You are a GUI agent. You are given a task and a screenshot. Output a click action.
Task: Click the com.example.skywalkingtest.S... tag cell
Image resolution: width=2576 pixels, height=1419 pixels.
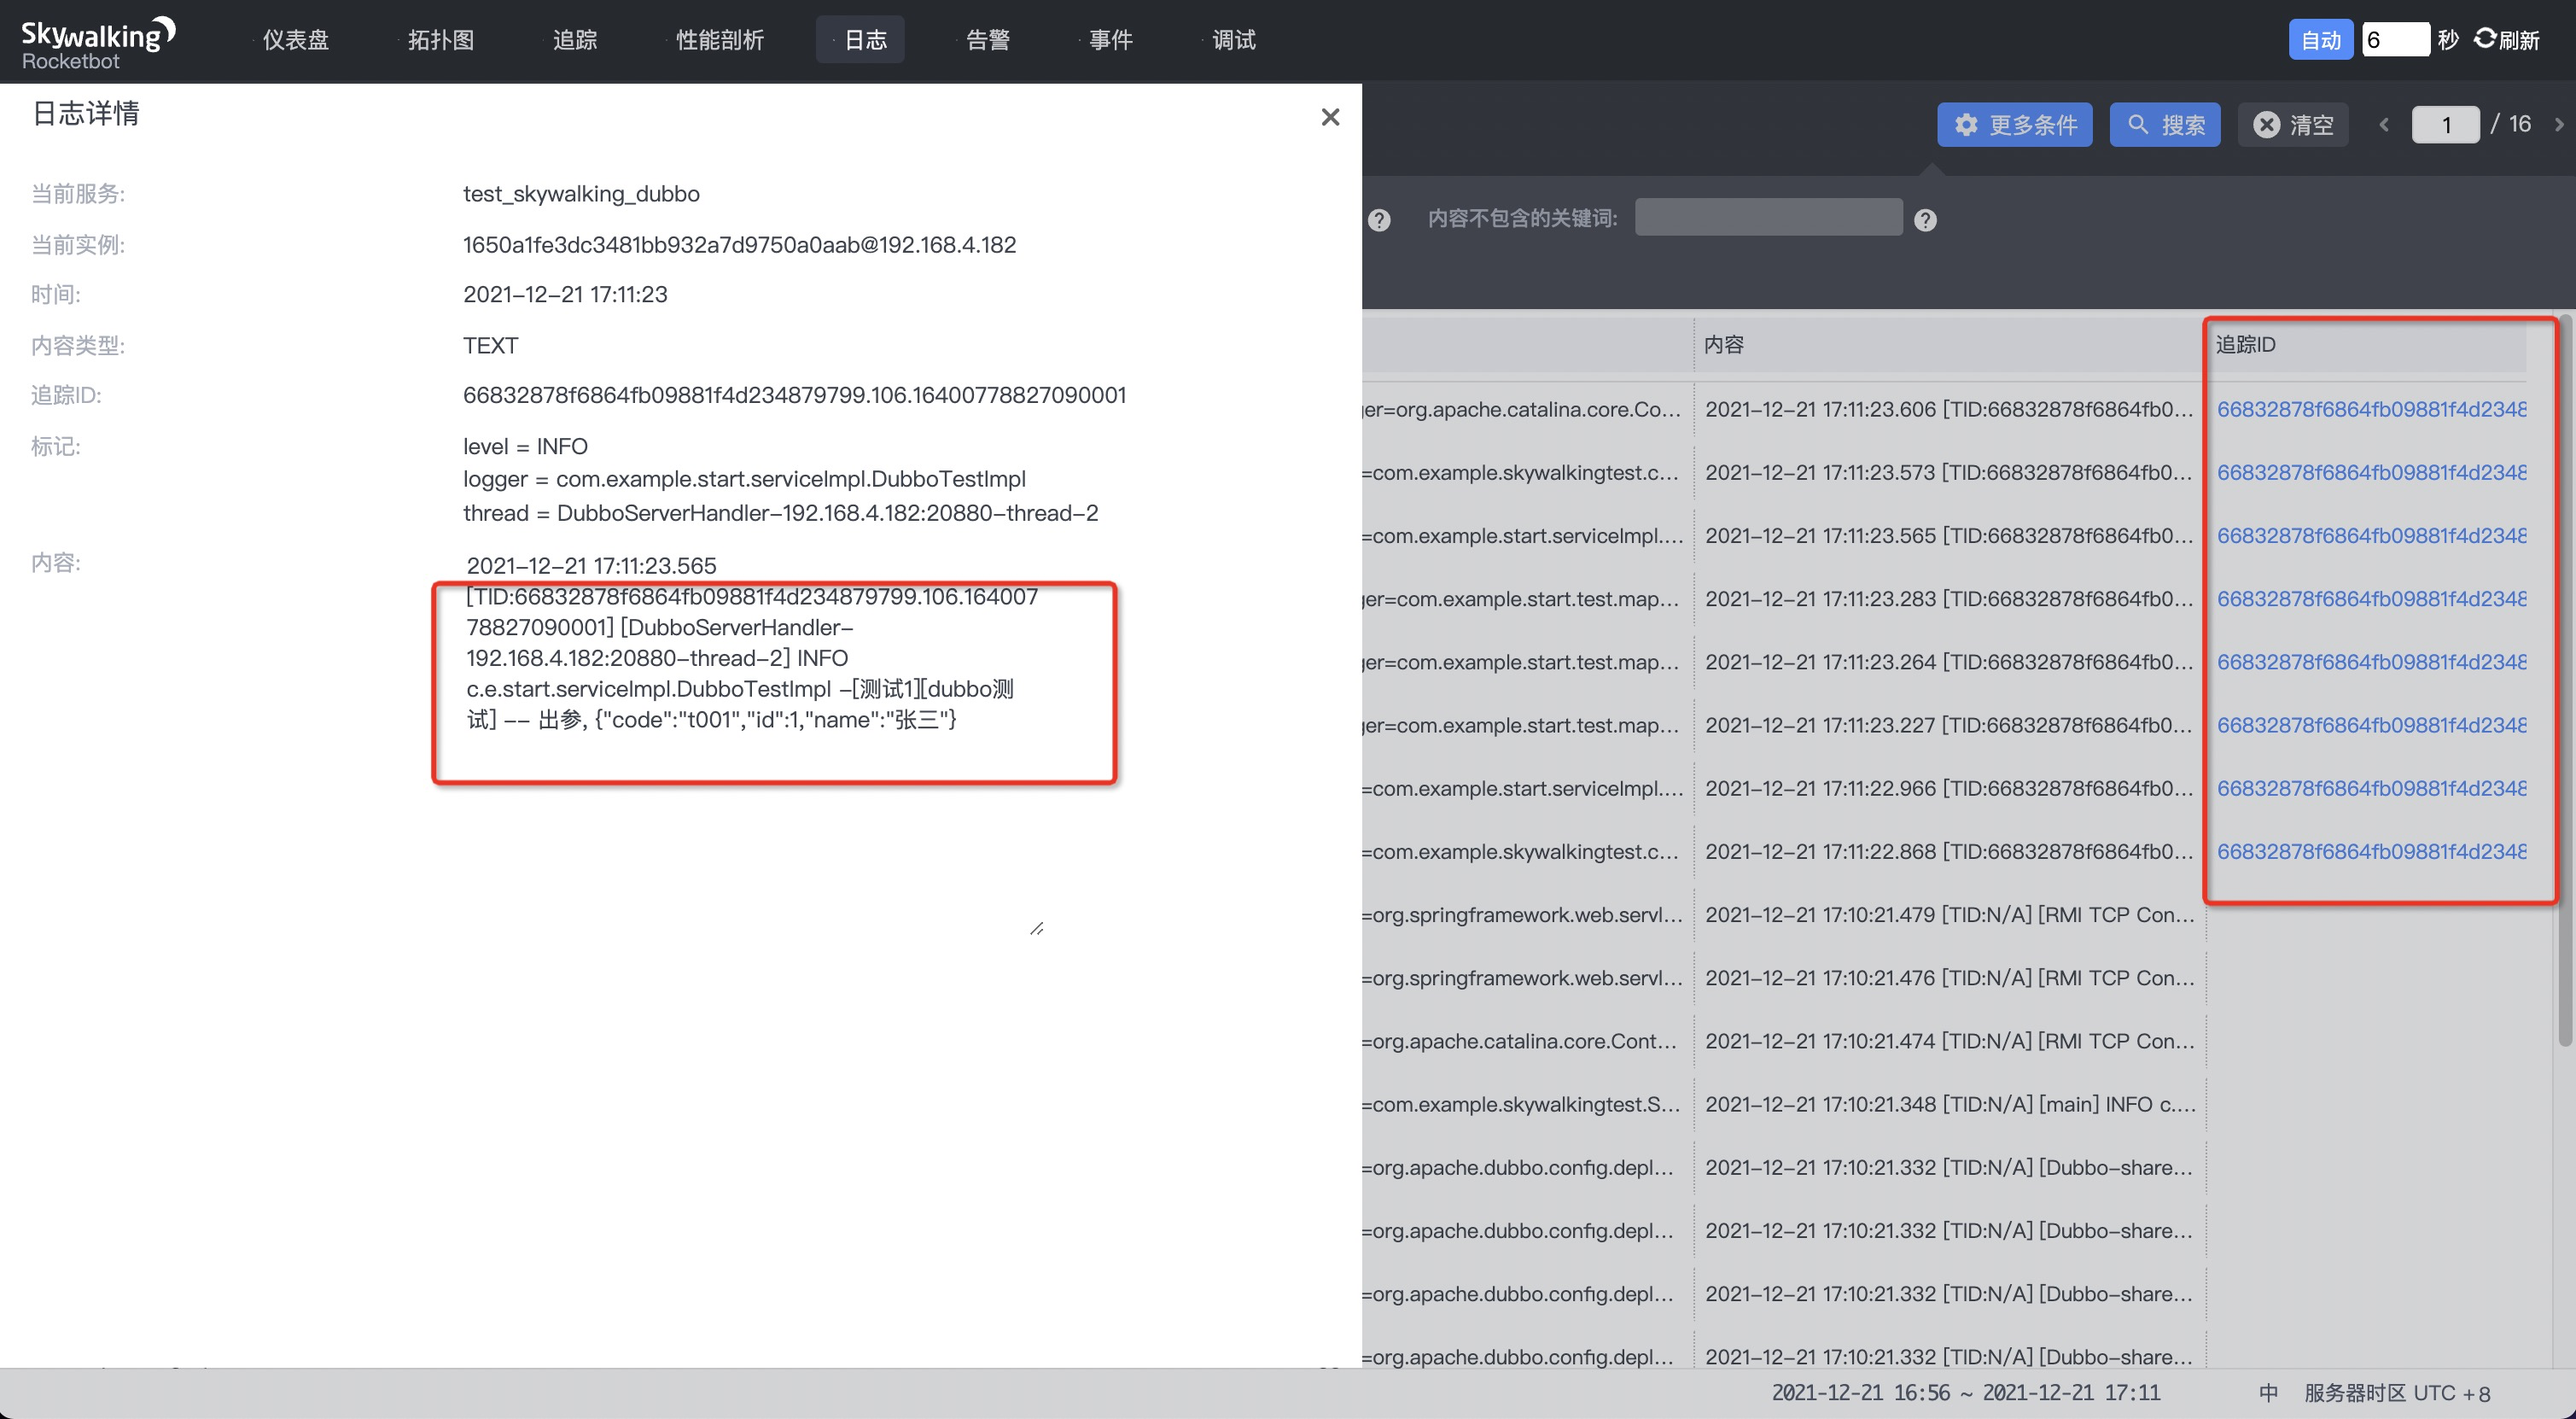1521,1104
